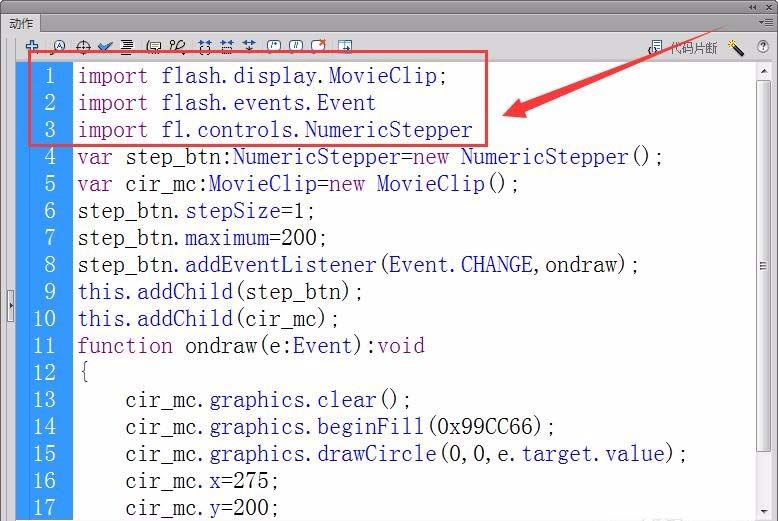Click 'import fl.controls.NumericStepper' line
The height and width of the screenshot is (521, 778).
275,130
